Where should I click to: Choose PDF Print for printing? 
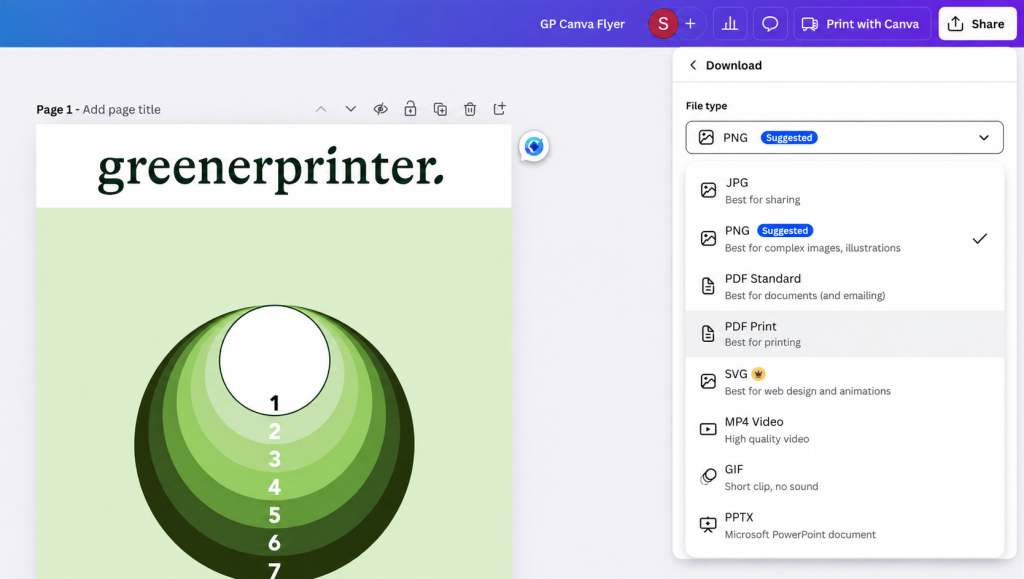[844, 334]
